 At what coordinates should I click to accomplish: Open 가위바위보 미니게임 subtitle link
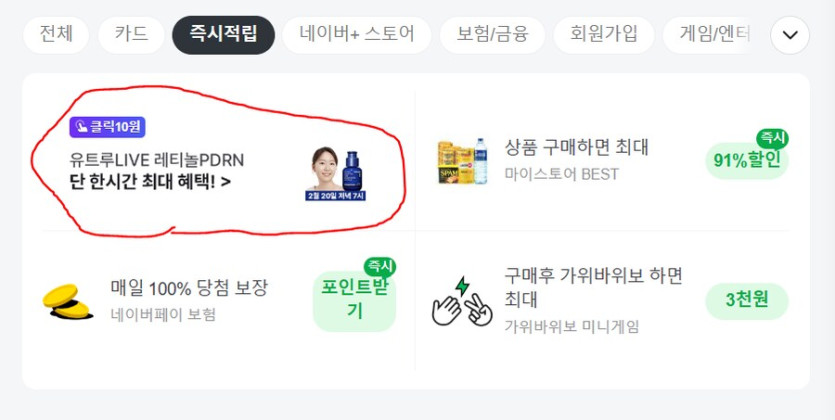coord(572,326)
